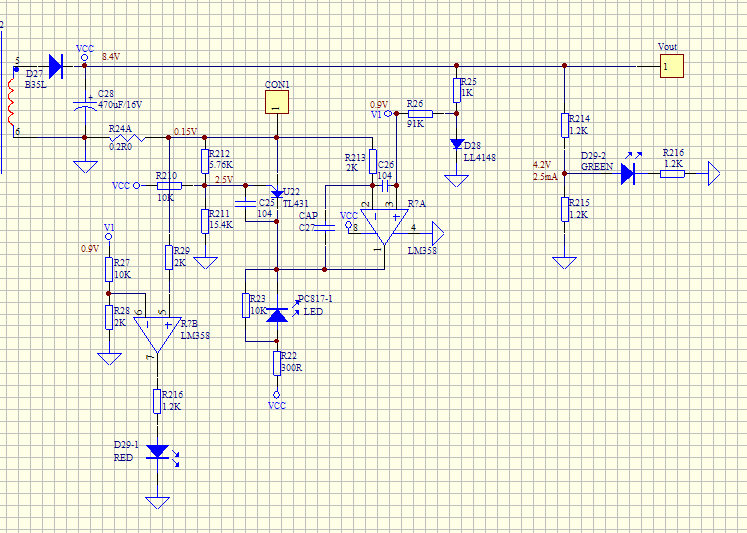Image resolution: width=747 pixels, height=533 pixels.
Task: Select the CON1 connector box
Action: [x=276, y=101]
